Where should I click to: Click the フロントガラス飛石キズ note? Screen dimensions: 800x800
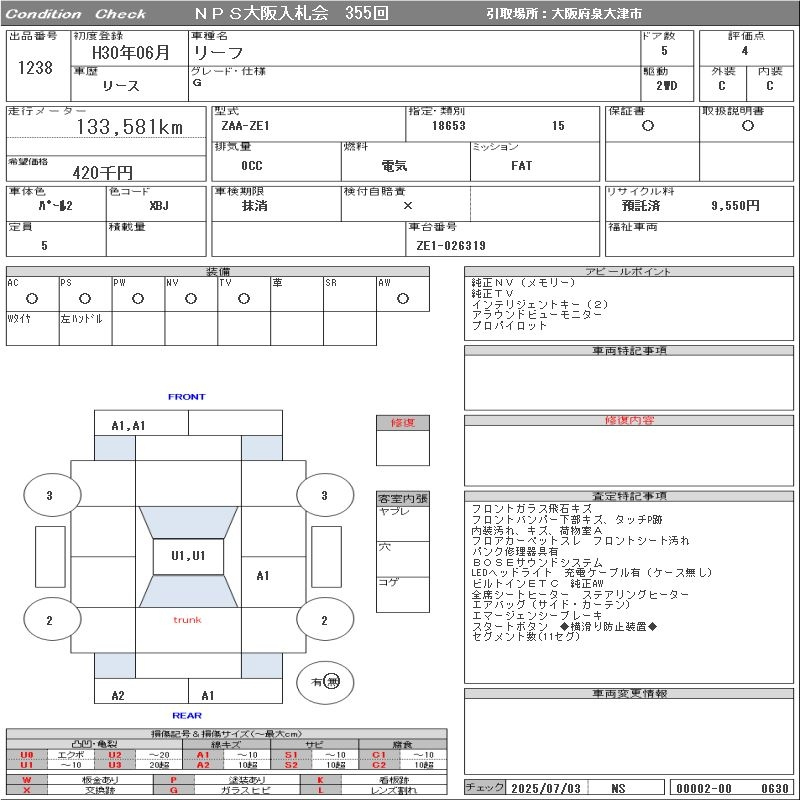coord(532,509)
